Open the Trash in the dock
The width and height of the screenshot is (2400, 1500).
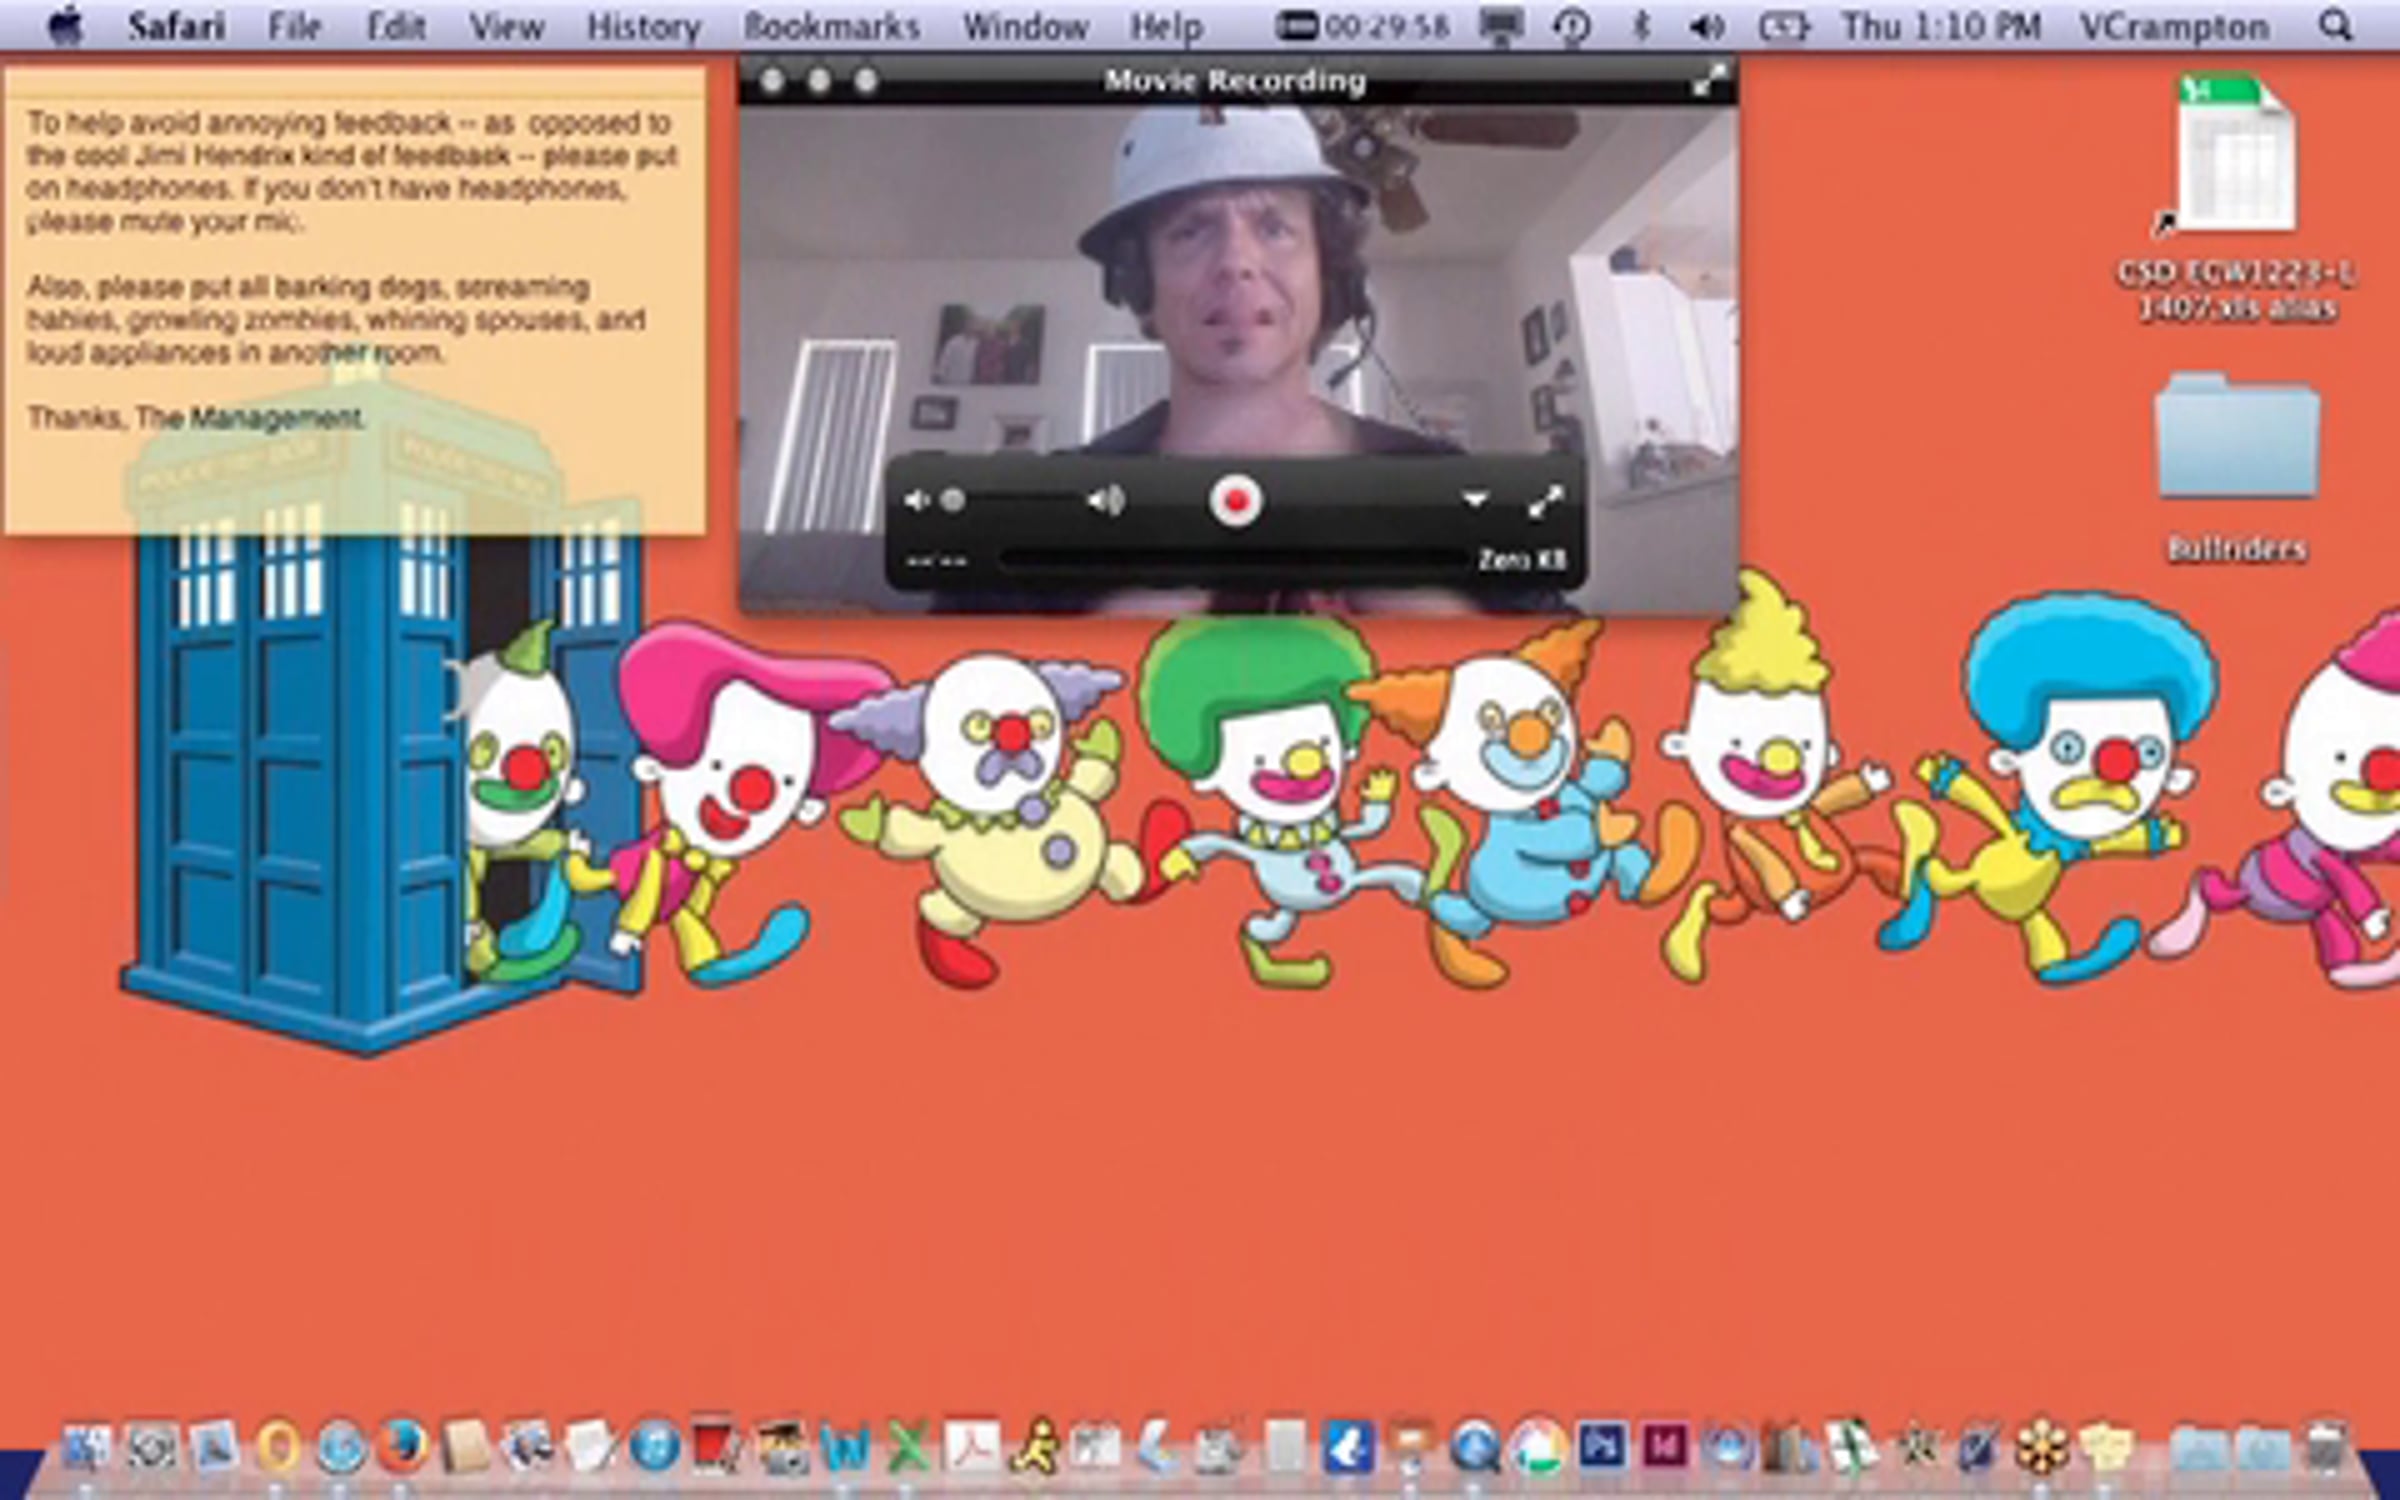click(2326, 1446)
